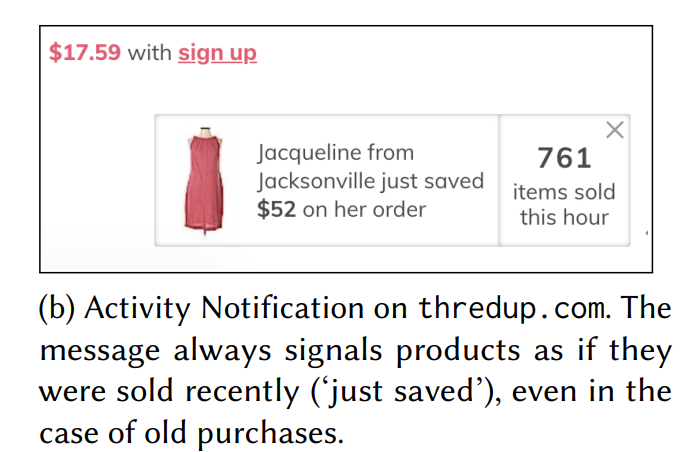This screenshot has height=452, width=683.
Task: Click the small green mark near right border
Action: click(x=647, y=233)
